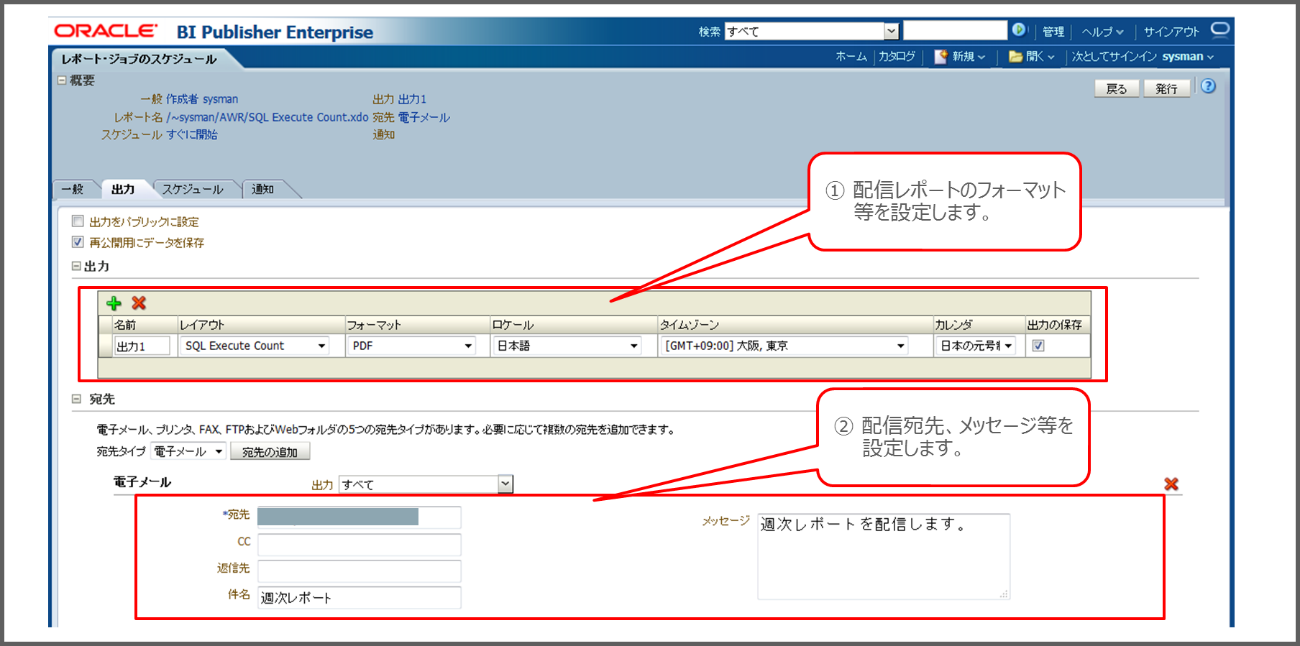Uncheck 再公開用にデータを保存 checkbox
The height and width of the screenshot is (646, 1300).
pos(78,242)
